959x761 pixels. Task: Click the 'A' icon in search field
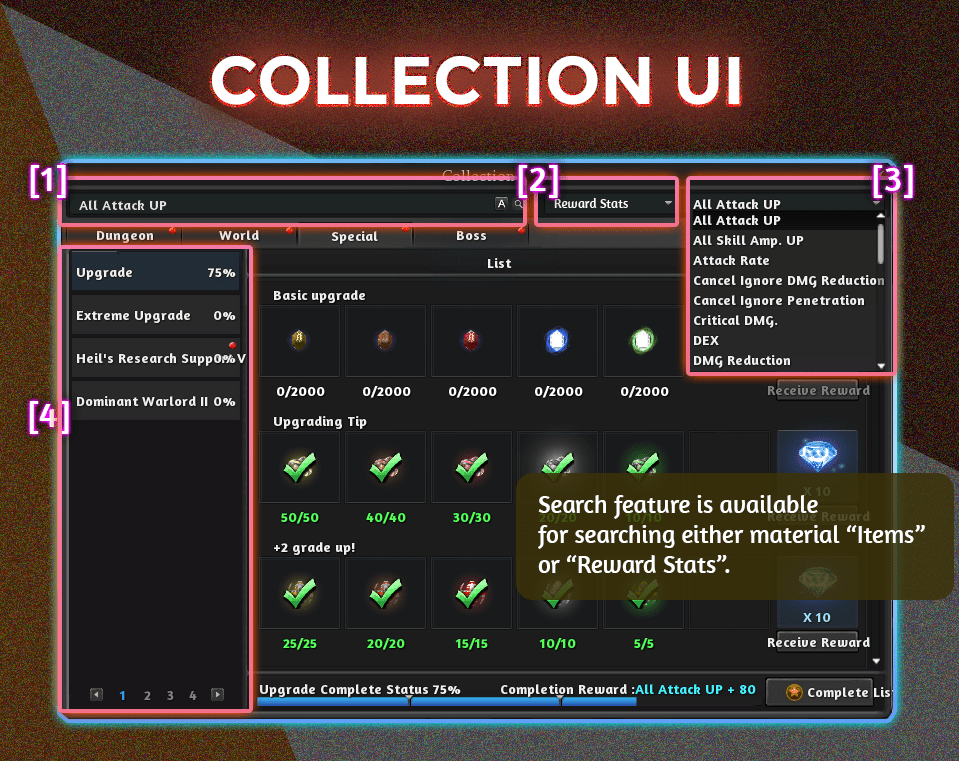pyautogui.click(x=501, y=204)
